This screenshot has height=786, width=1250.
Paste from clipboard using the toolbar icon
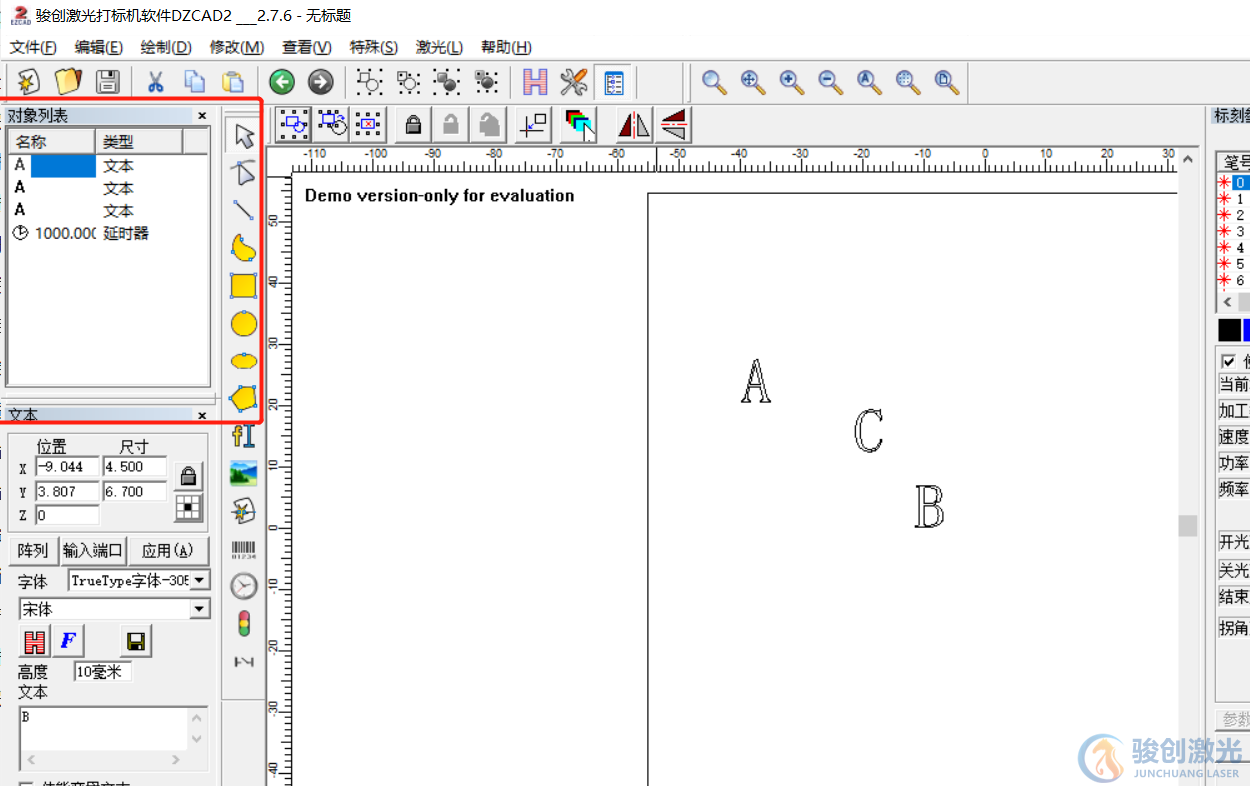pos(232,81)
